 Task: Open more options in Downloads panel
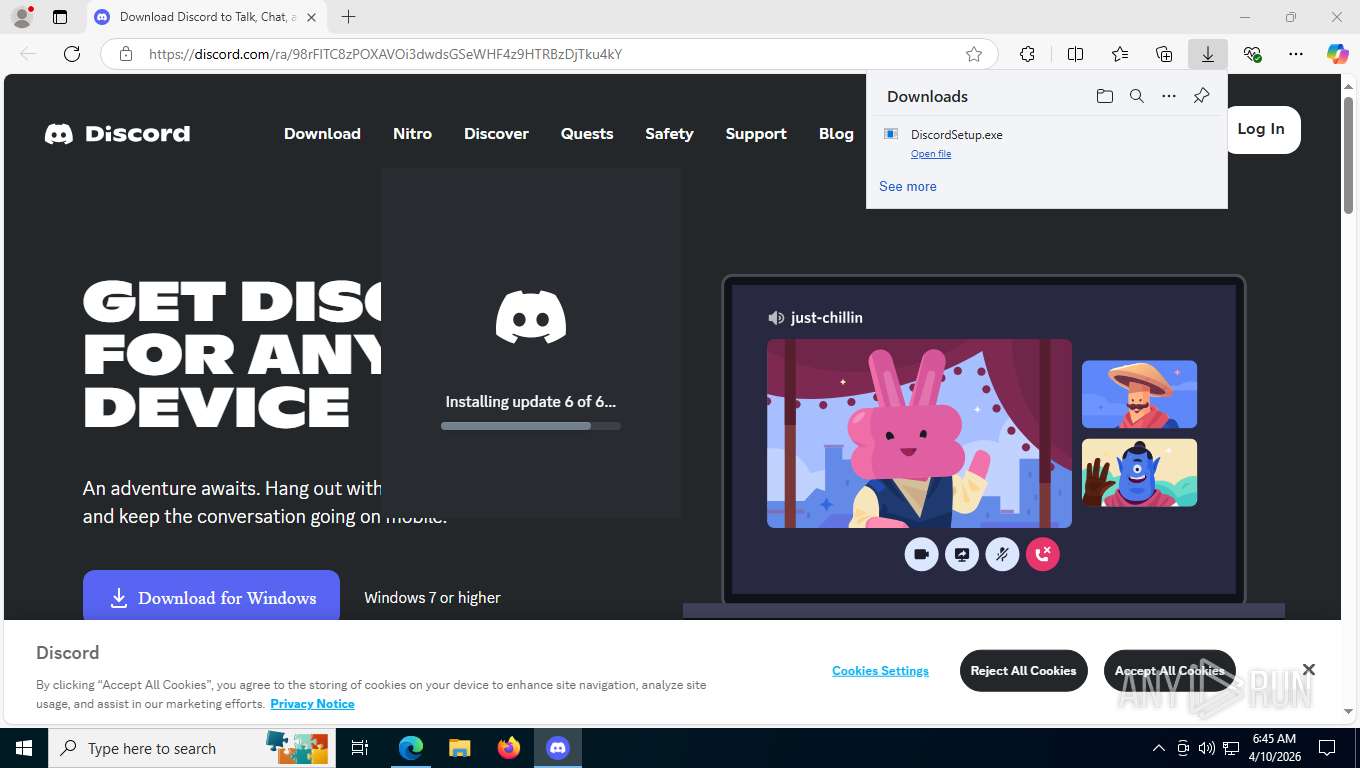(1169, 96)
